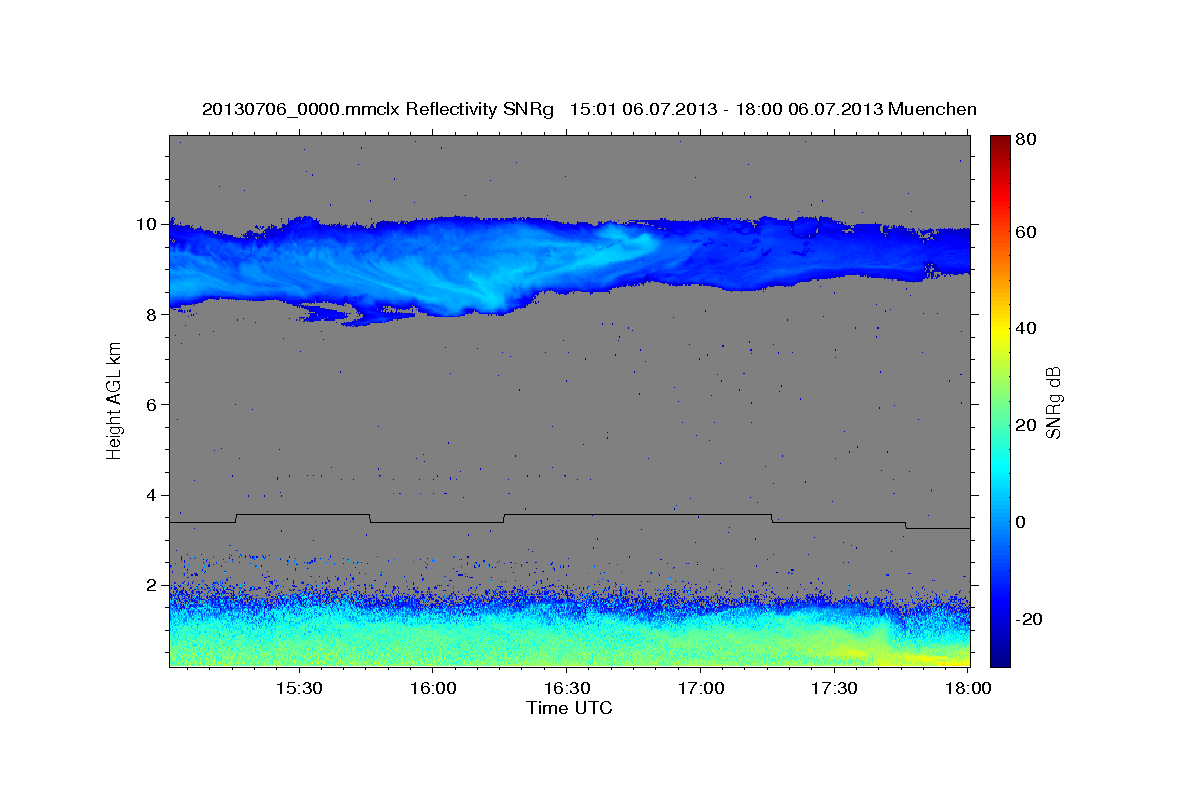Click the 18:00 time tick label
Viewport: 1200px width, 800px height.
967,689
